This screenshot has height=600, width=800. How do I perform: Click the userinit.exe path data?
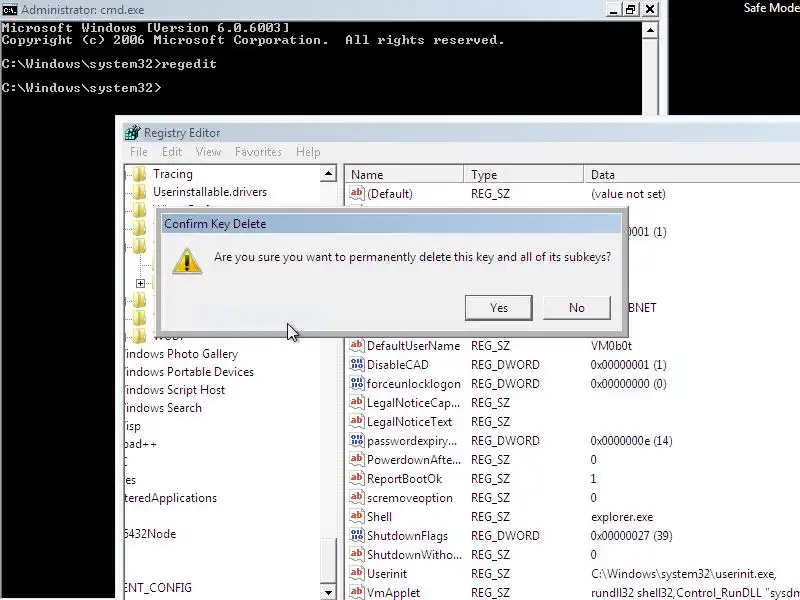click(684, 573)
